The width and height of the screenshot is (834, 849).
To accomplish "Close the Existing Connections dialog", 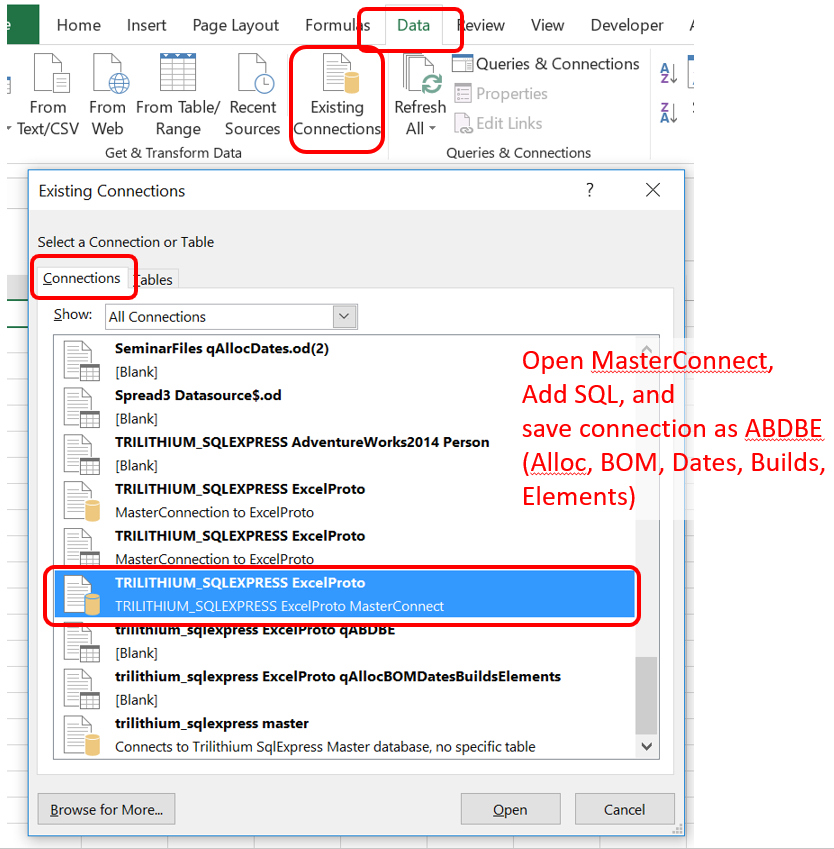I will pyautogui.click(x=653, y=190).
